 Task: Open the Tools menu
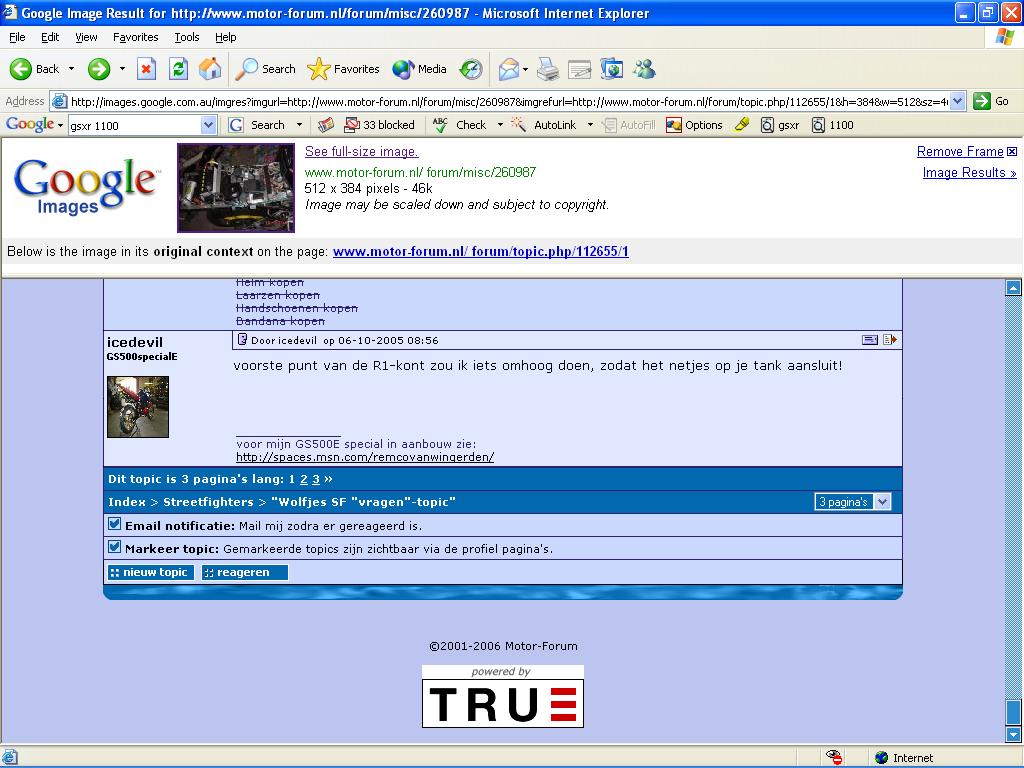[x=187, y=37]
